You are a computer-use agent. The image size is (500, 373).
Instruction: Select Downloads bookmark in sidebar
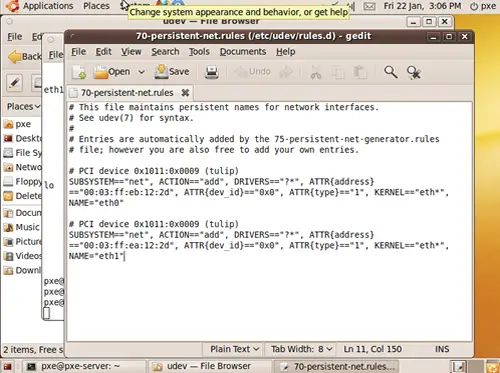23,270
